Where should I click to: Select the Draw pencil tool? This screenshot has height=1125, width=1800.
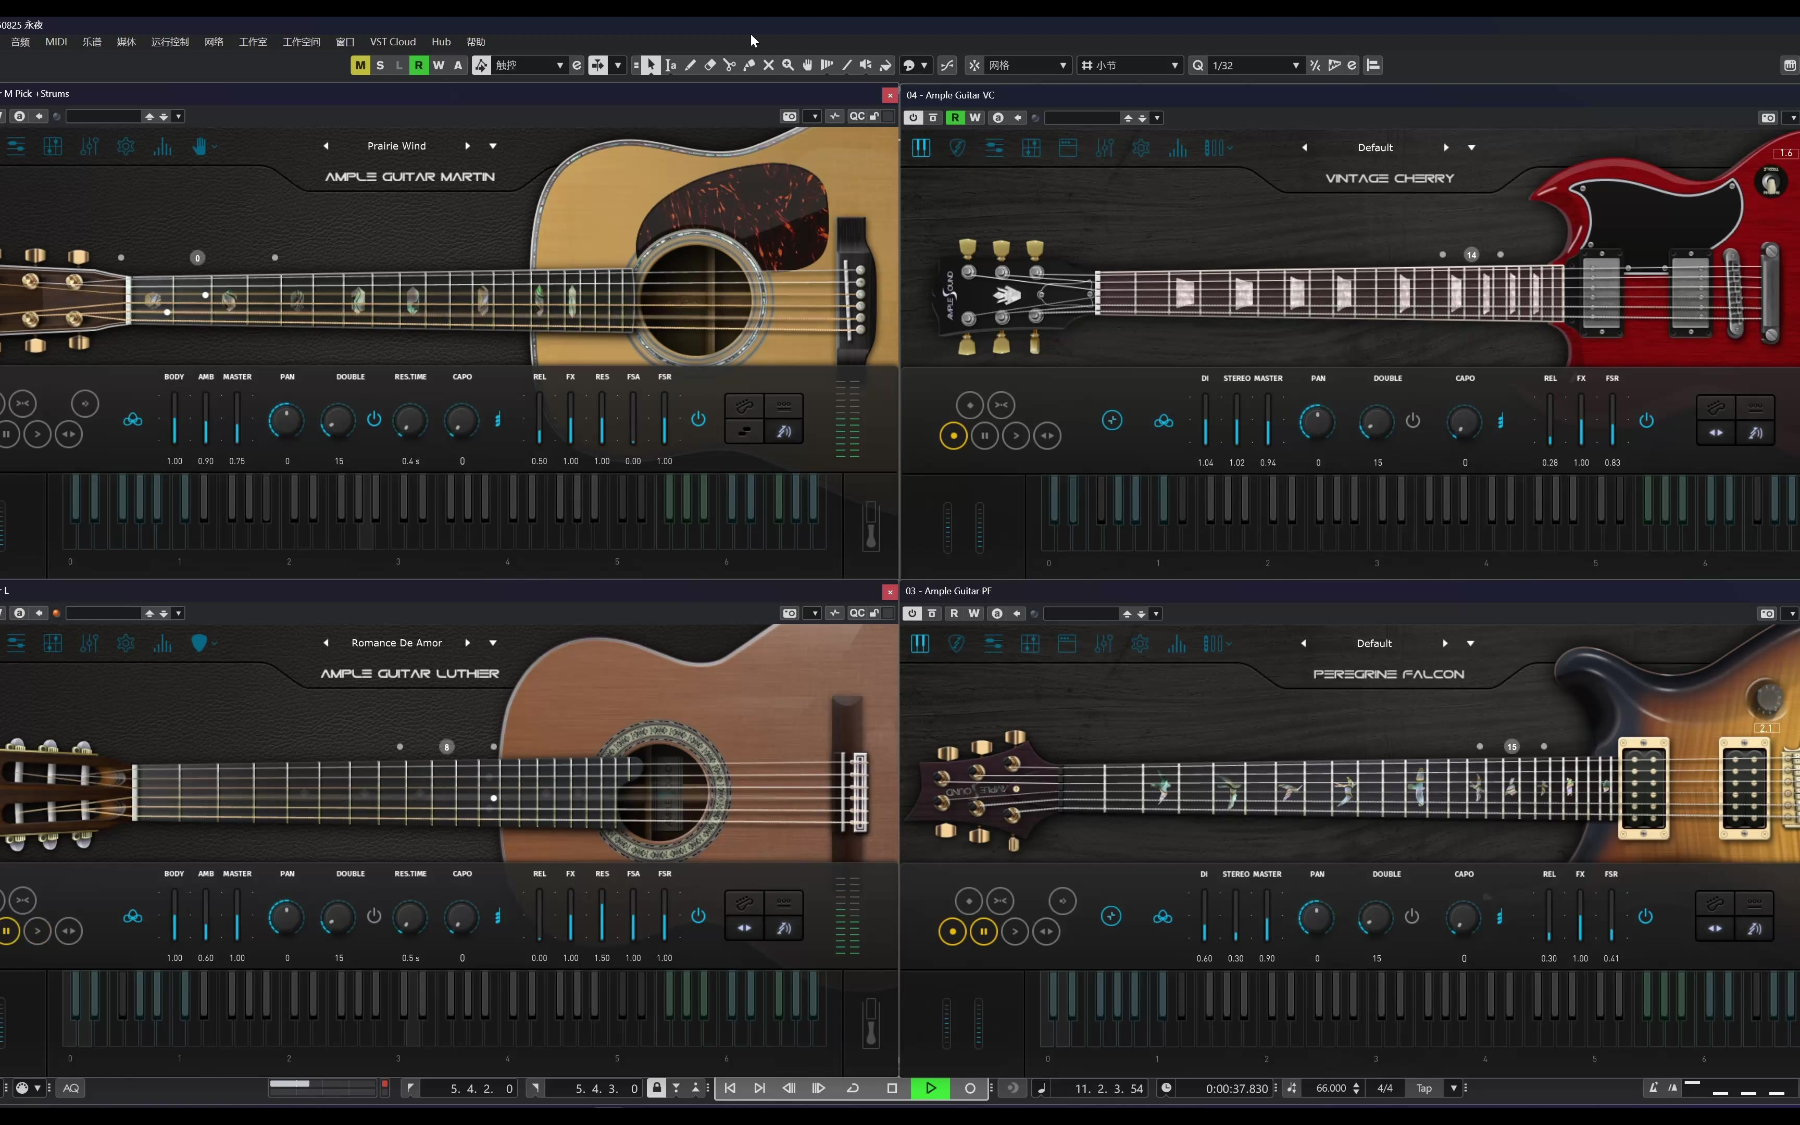[690, 65]
